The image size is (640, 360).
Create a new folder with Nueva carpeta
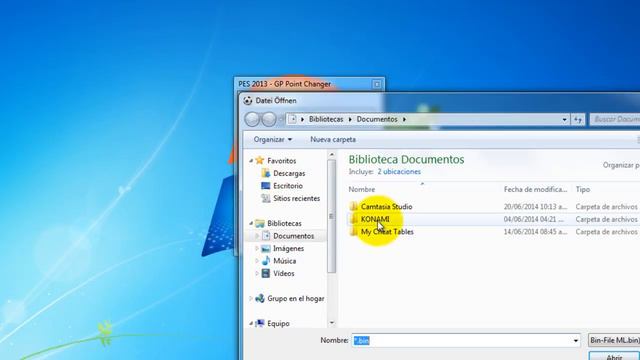pos(333,140)
